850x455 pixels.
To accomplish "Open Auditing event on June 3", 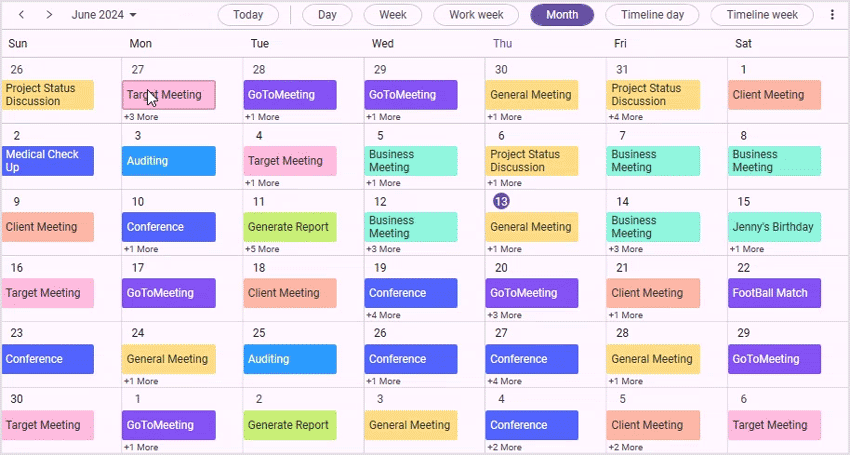I will click(x=169, y=161).
